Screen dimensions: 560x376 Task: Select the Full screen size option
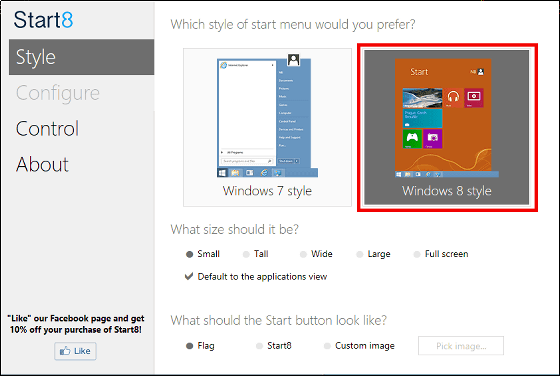[x=441, y=254]
